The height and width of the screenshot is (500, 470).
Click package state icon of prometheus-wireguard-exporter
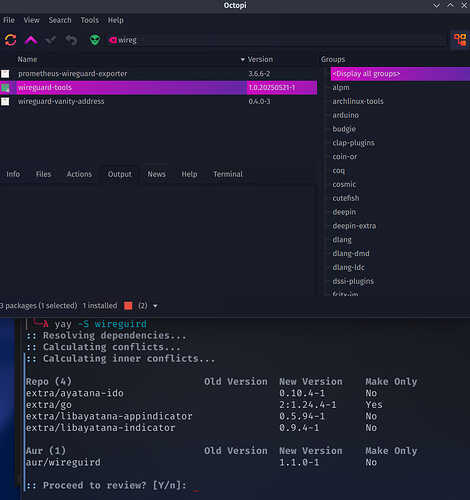pyautogui.click(x=5, y=74)
